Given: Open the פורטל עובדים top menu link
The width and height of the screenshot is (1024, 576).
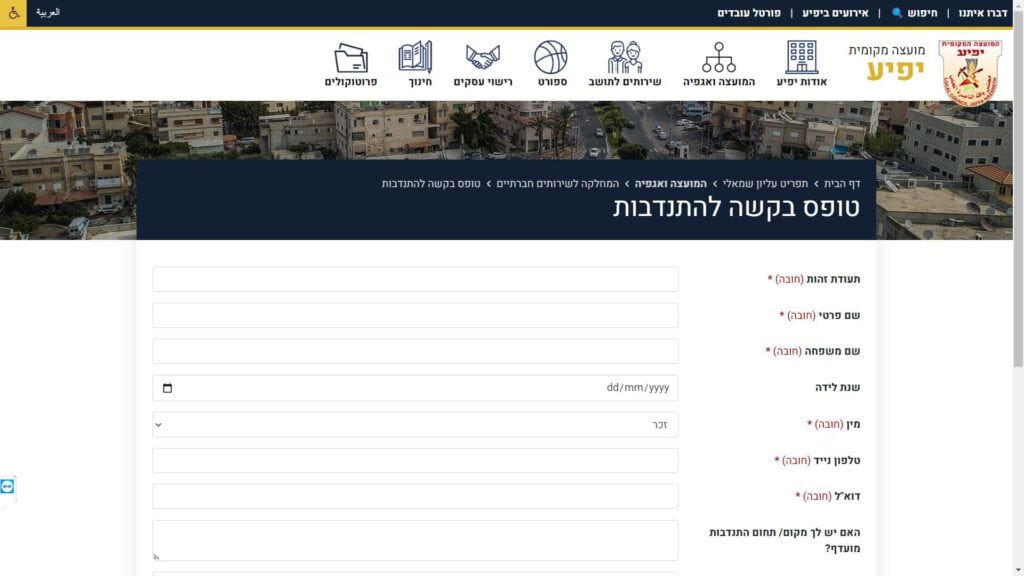Looking at the screenshot, I should click(749, 13).
